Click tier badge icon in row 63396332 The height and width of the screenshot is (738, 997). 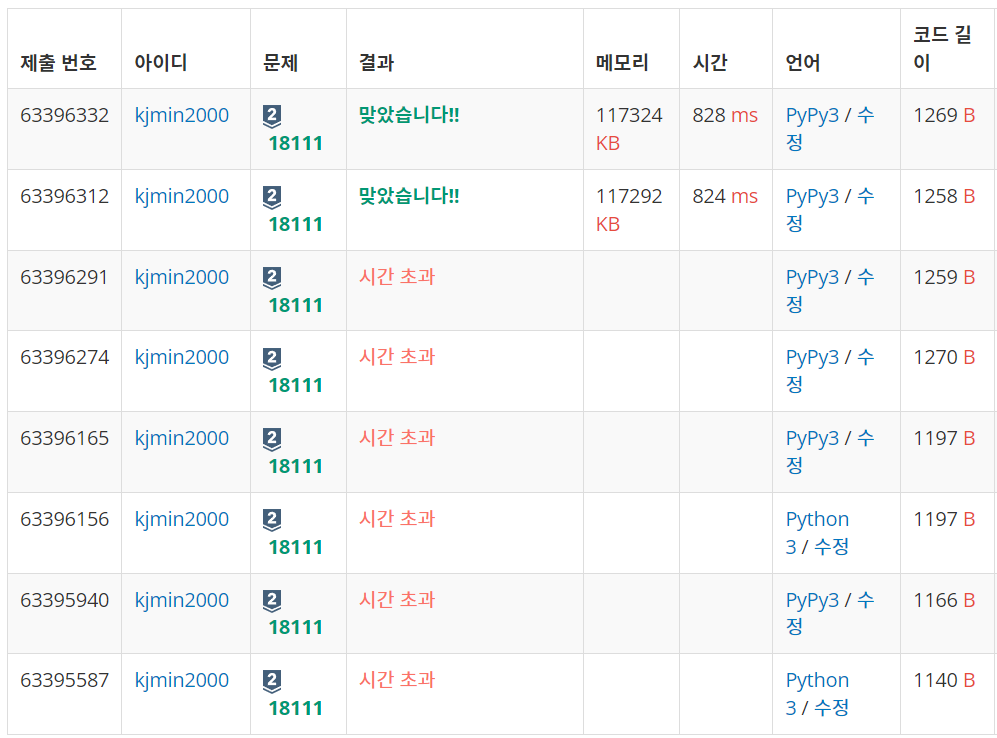point(272,116)
